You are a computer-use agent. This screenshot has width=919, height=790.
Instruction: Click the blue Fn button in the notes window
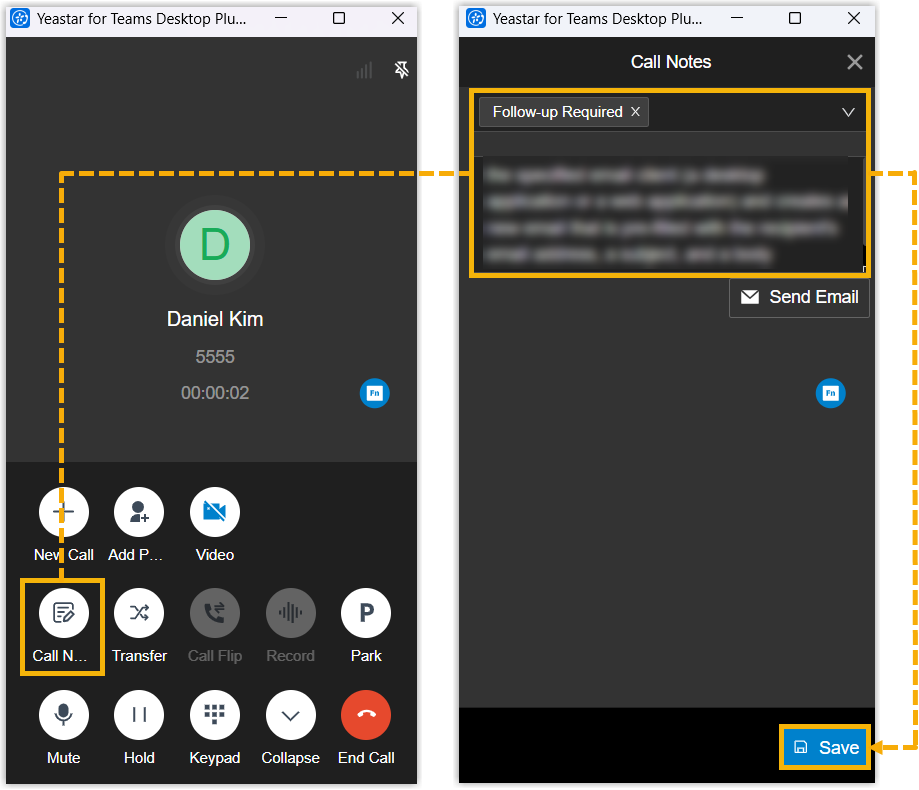[x=830, y=393]
